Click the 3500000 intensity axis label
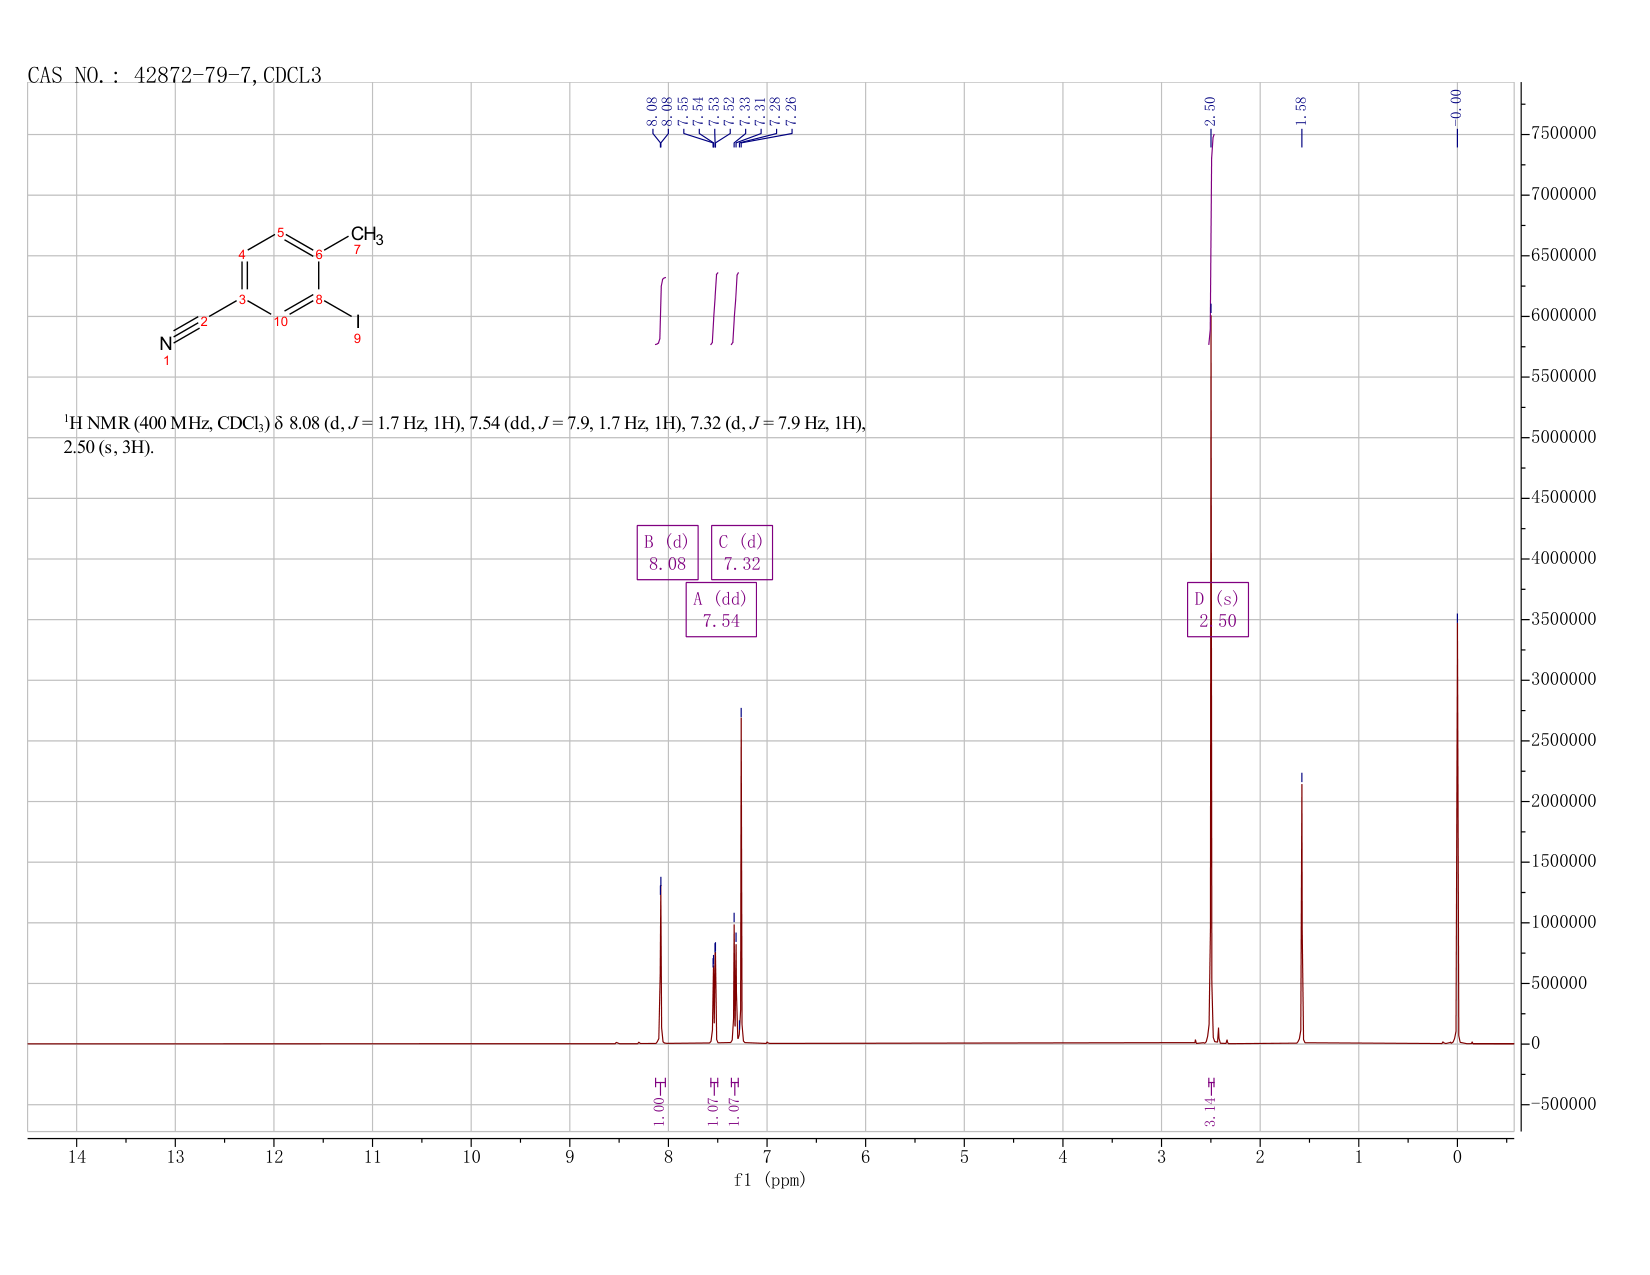 pyautogui.click(x=1562, y=619)
